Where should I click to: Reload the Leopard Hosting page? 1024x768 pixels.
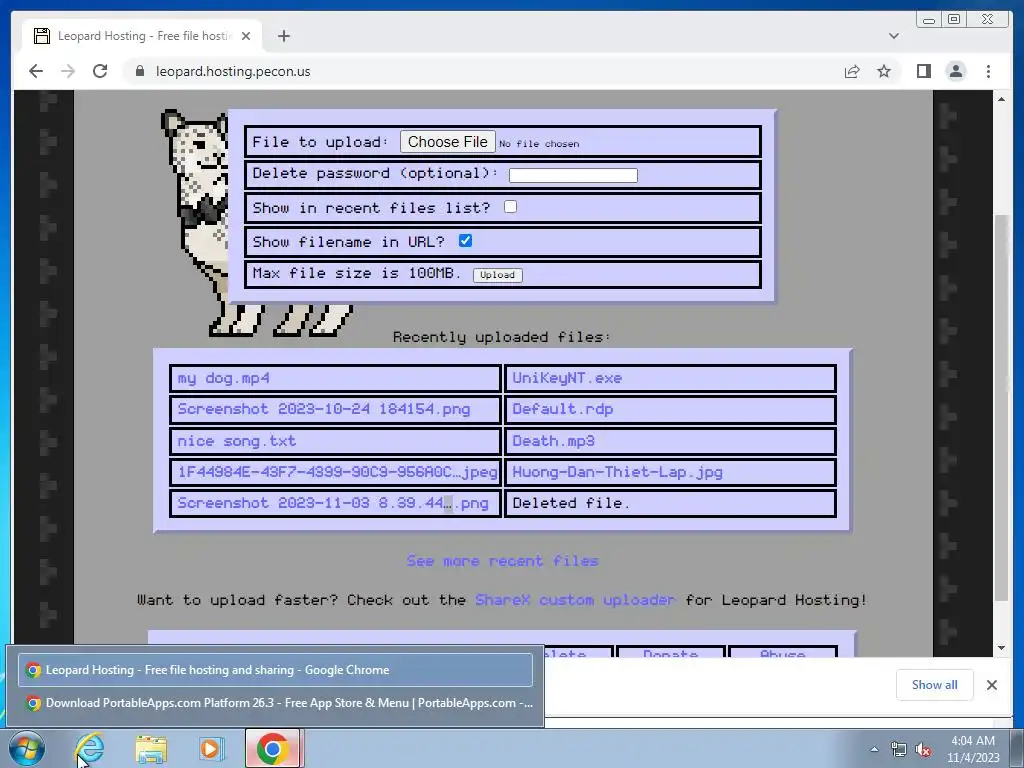100,71
